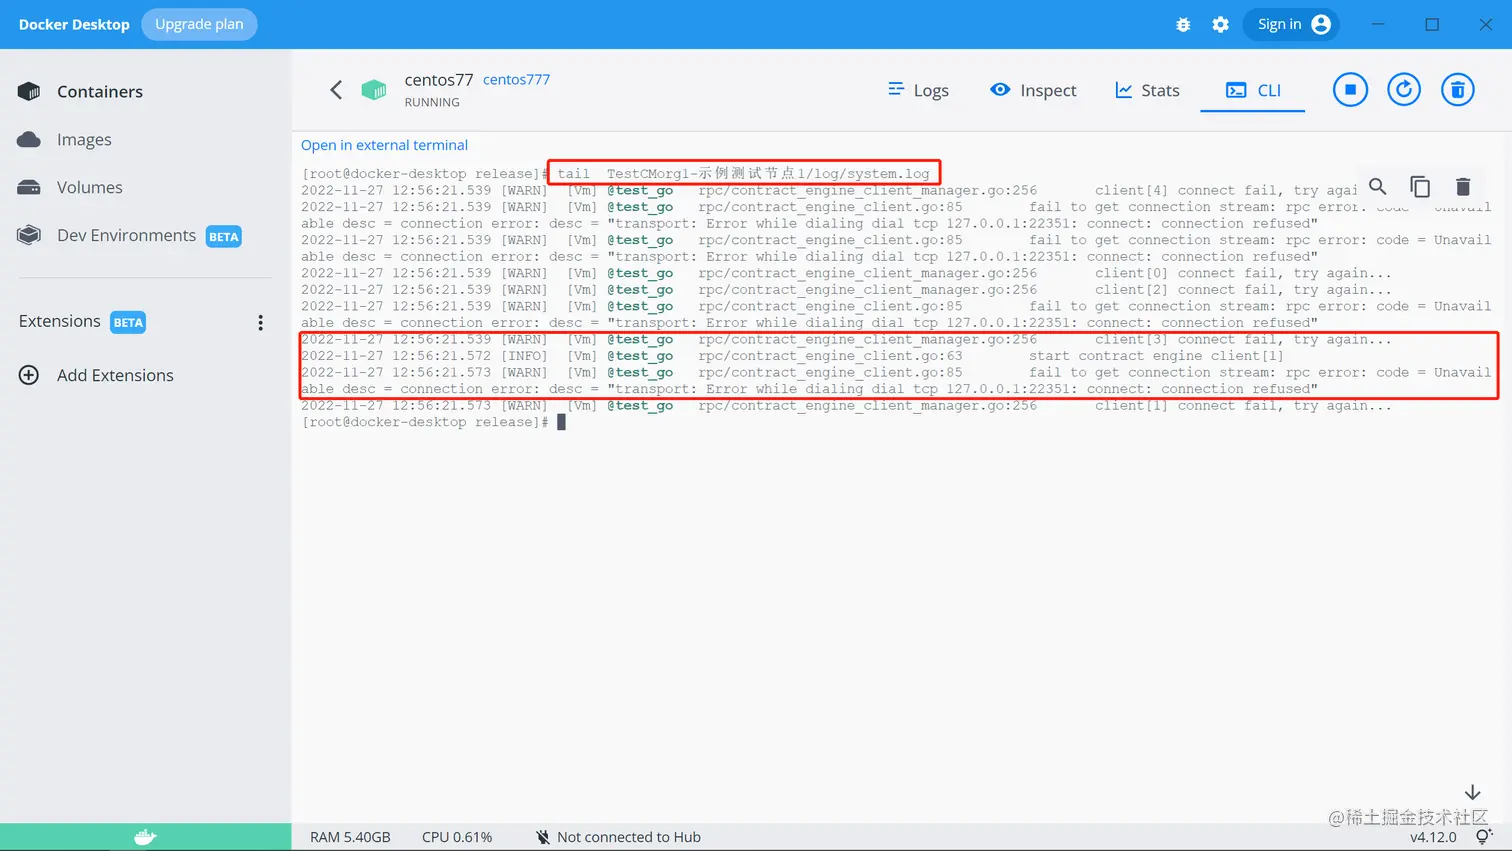The height and width of the screenshot is (851, 1512).
Task: Click the Sign in button
Action: click(1293, 24)
